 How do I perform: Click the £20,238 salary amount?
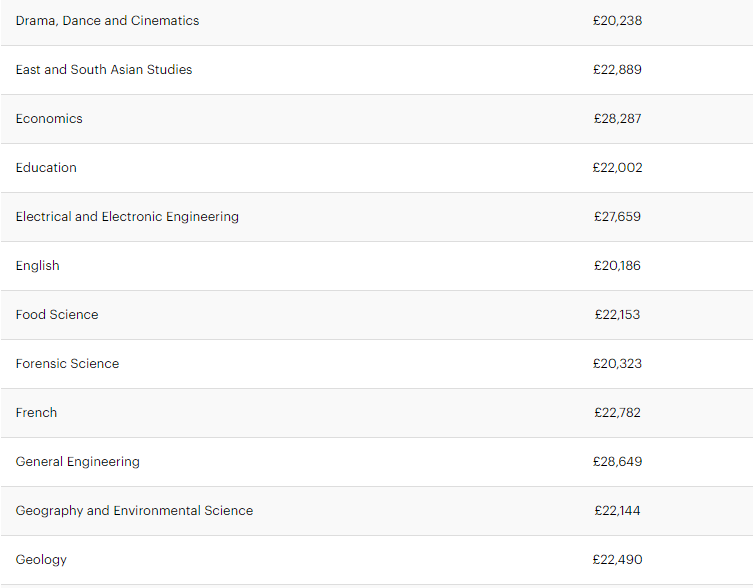click(x=617, y=21)
